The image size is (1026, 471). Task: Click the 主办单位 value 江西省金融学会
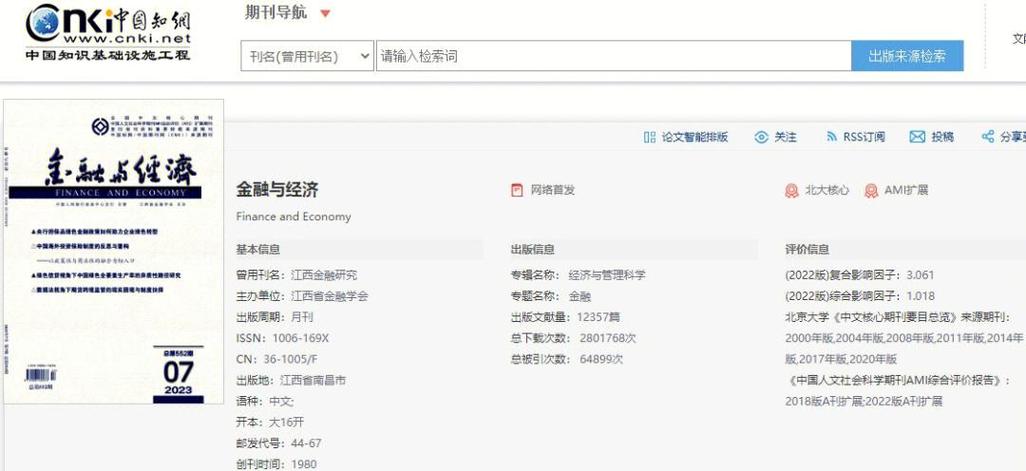(329, 296)
